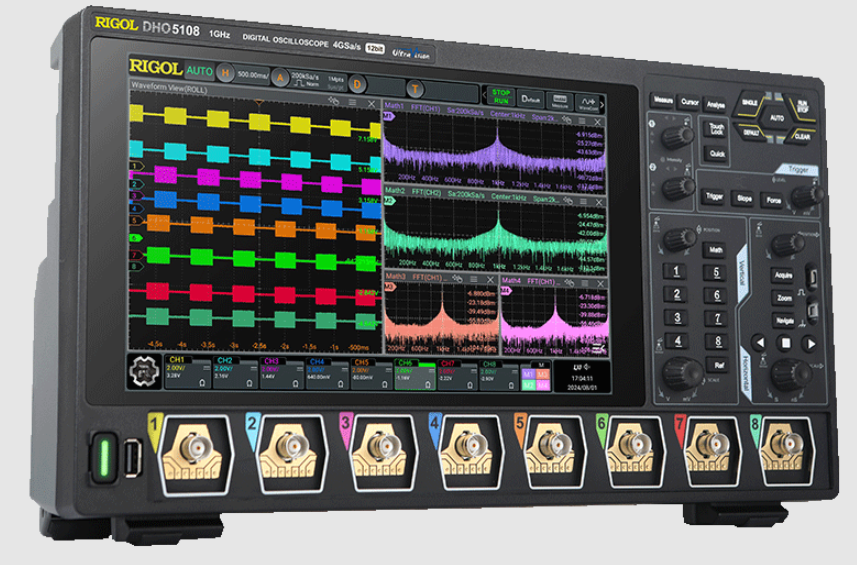Open the gear function navigation icon
The image size is (857, 565).
pos(144,372)
